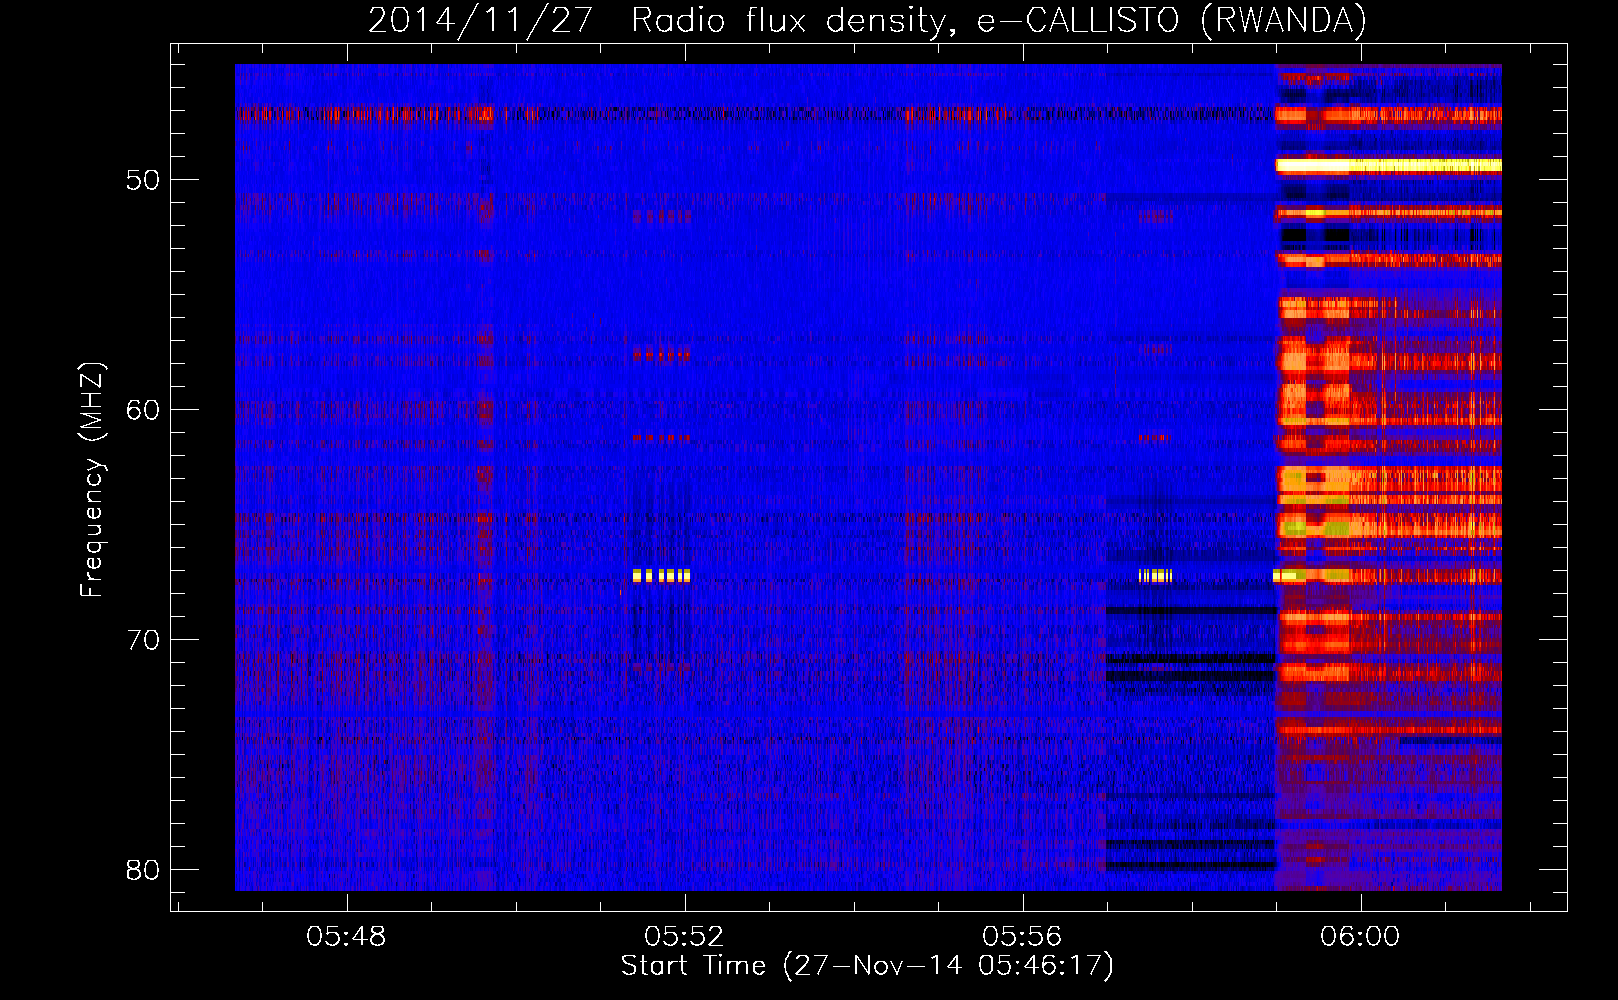
Task: Click the plot title 2014/11/27 Radio flux density
Action: pyautogui.click(x=867, y=20)
